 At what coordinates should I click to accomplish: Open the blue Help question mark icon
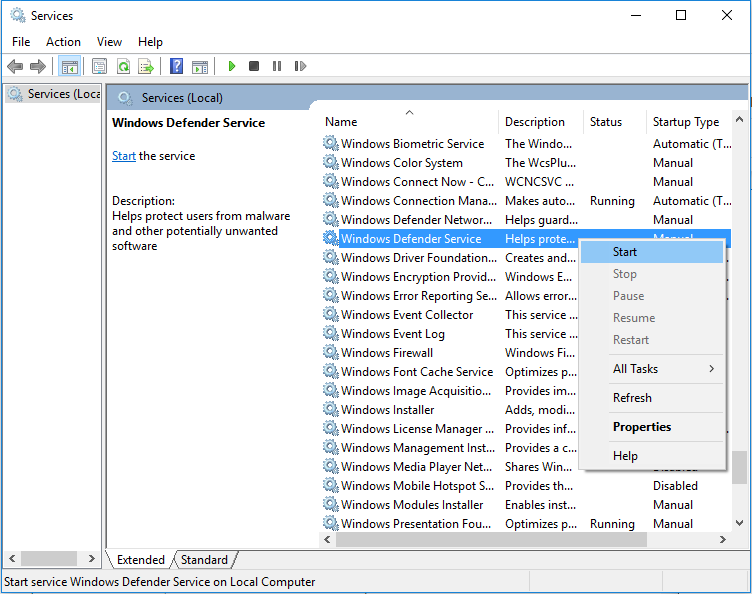tap(176, 66)
